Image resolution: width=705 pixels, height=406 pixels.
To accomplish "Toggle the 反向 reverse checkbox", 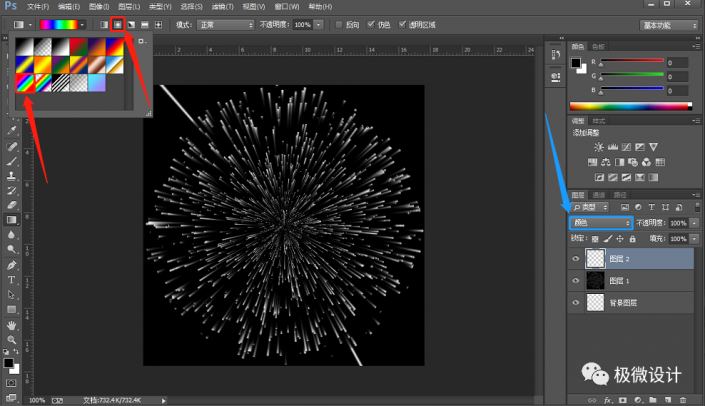I will (339, 23).
